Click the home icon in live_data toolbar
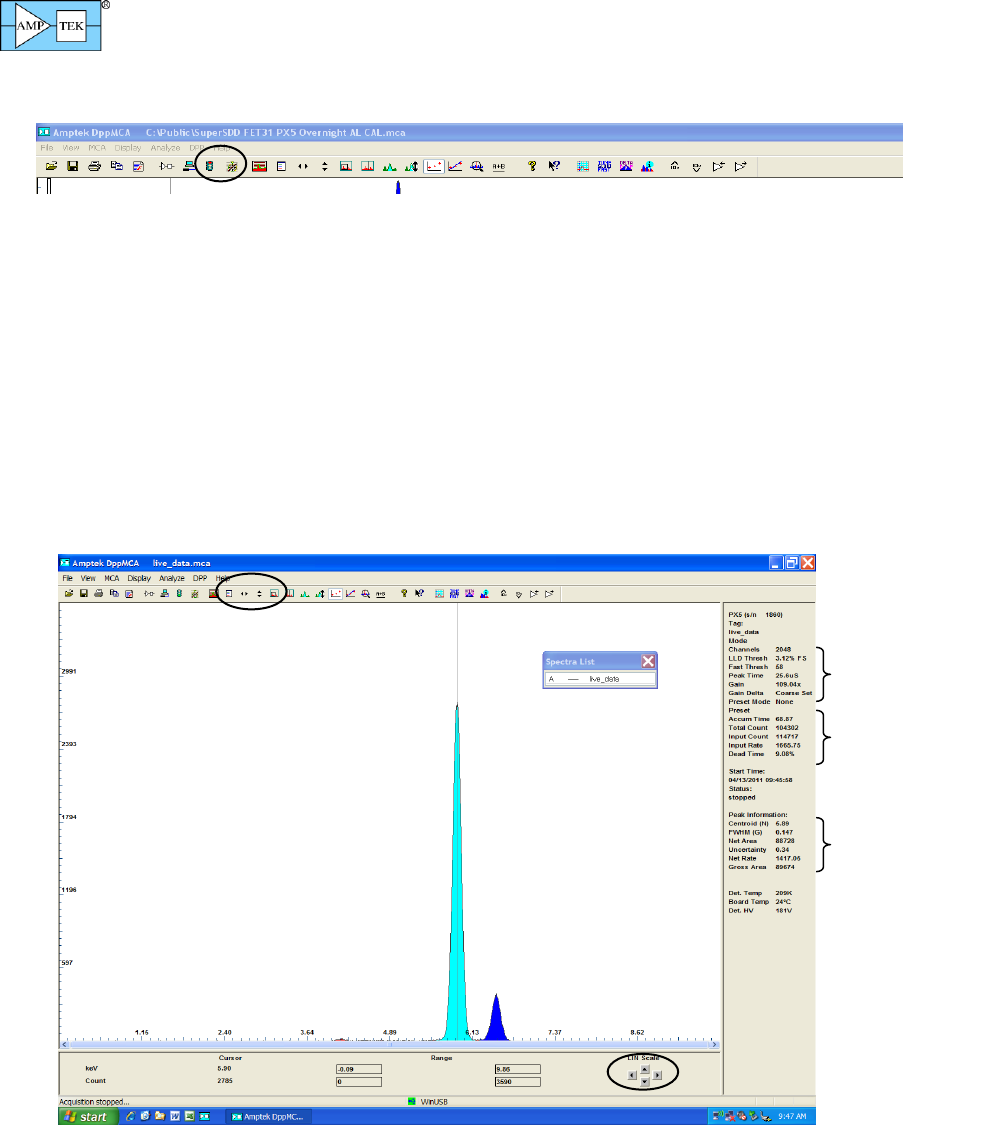990x1125 pixels. (x=504, y=593)
